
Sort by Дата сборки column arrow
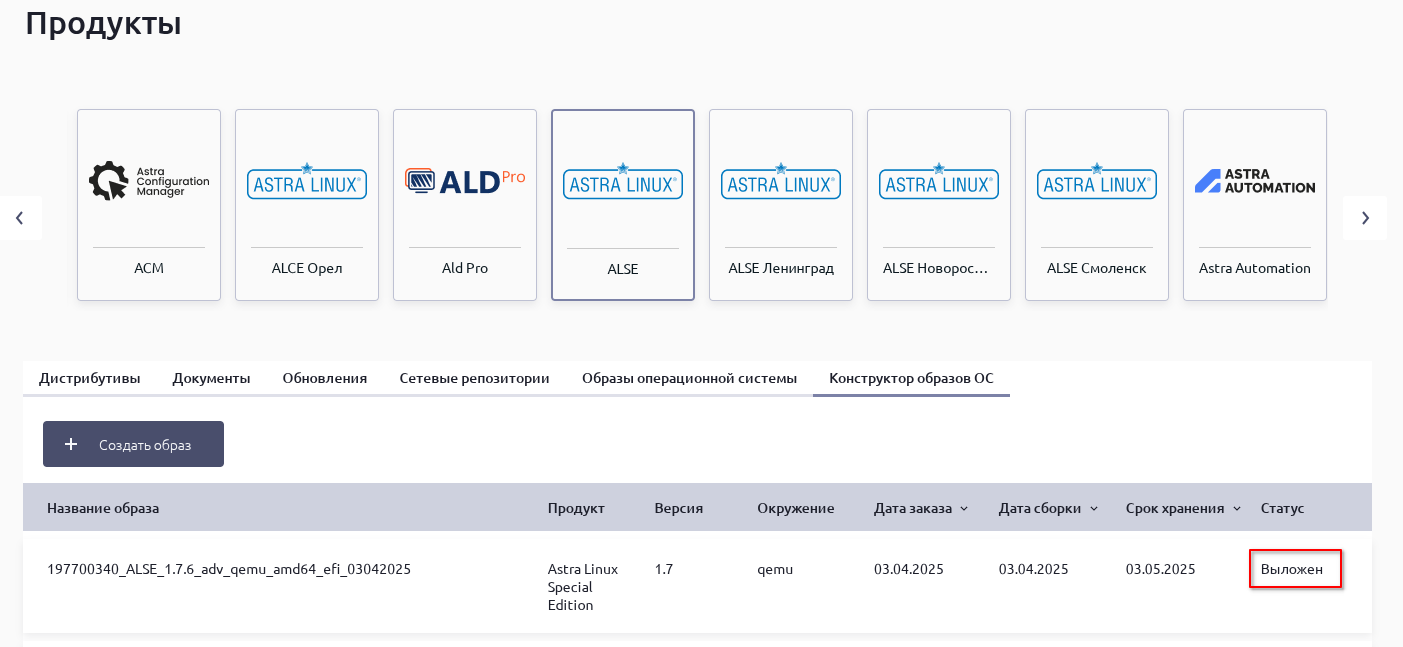(x=1094, y=509)
